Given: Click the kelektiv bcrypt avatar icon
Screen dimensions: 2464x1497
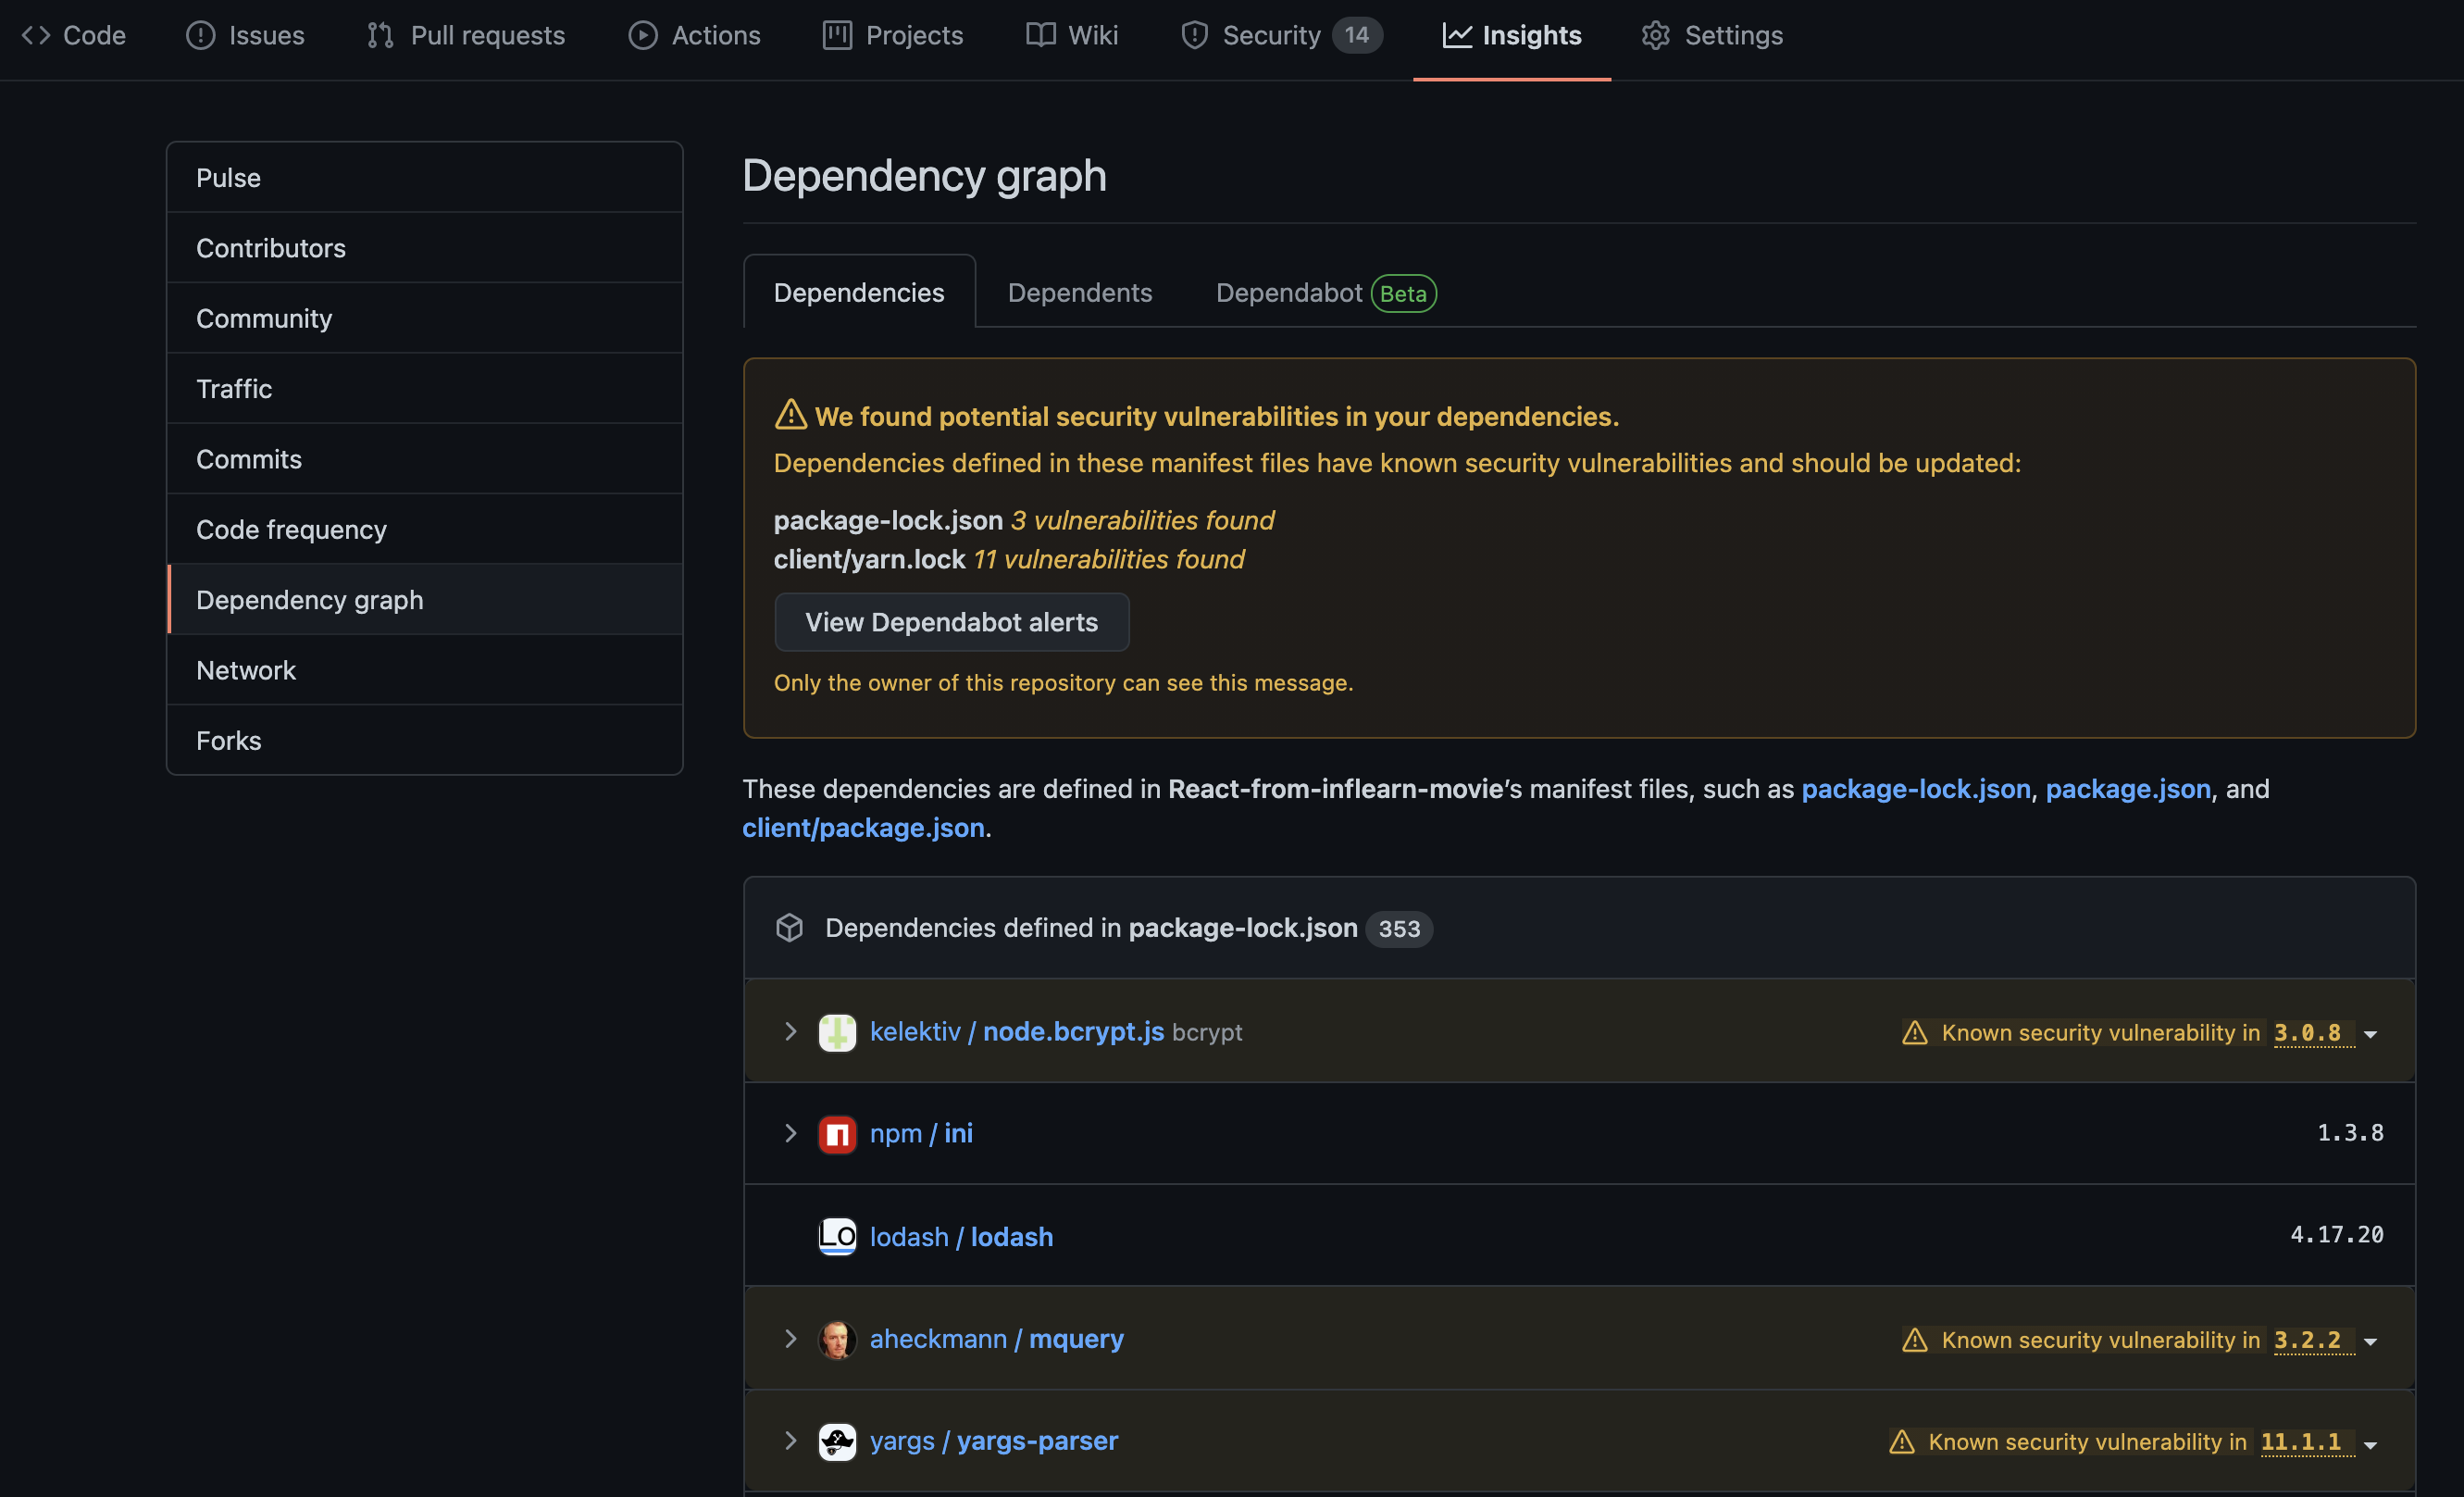Looking at the screenshot, I should [837, 1032].
